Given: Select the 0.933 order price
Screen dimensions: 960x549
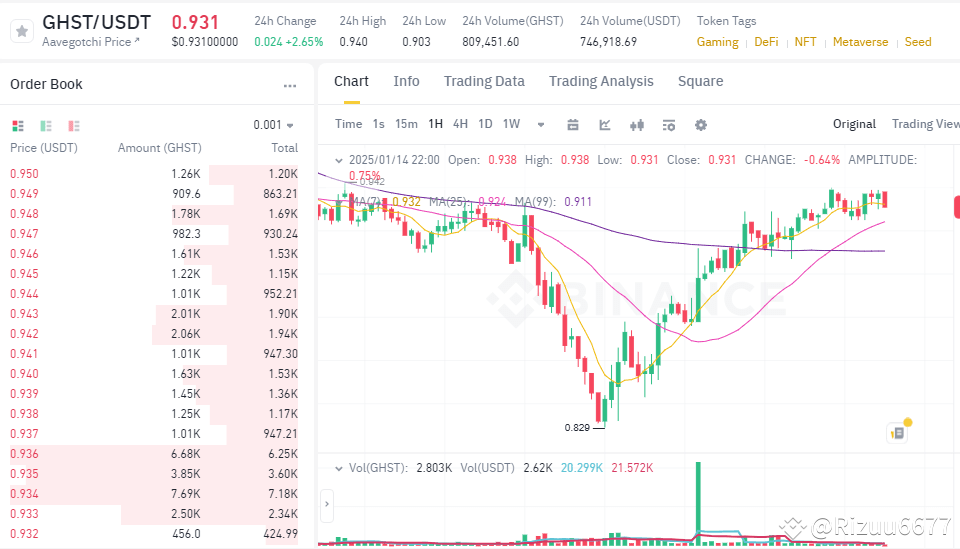Looking at the screenshot, I should [24, 514].
